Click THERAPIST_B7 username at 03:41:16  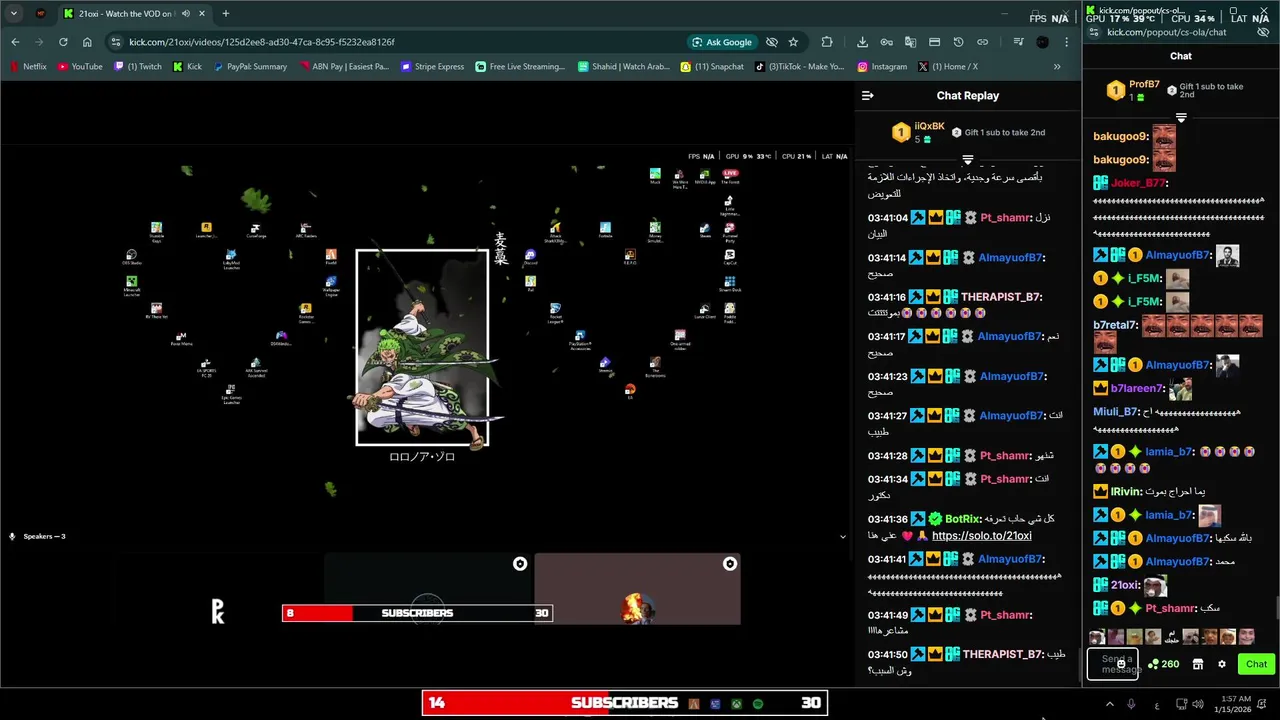[1001, 297]
